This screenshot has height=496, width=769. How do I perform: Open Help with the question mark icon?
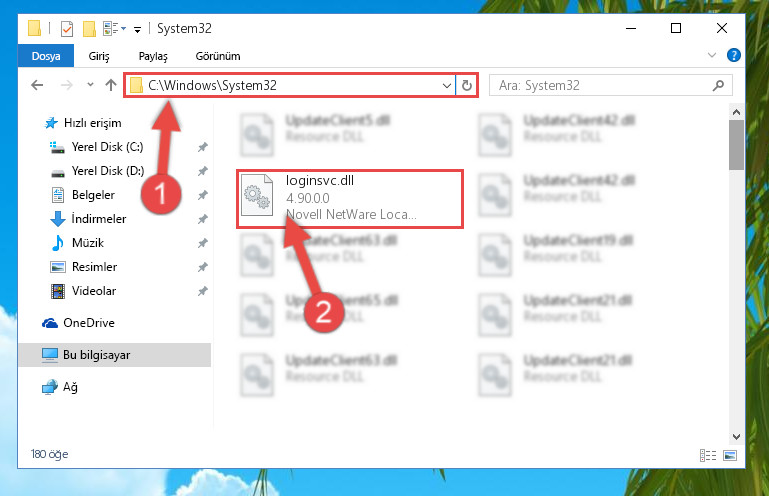(x=735, y=56)
